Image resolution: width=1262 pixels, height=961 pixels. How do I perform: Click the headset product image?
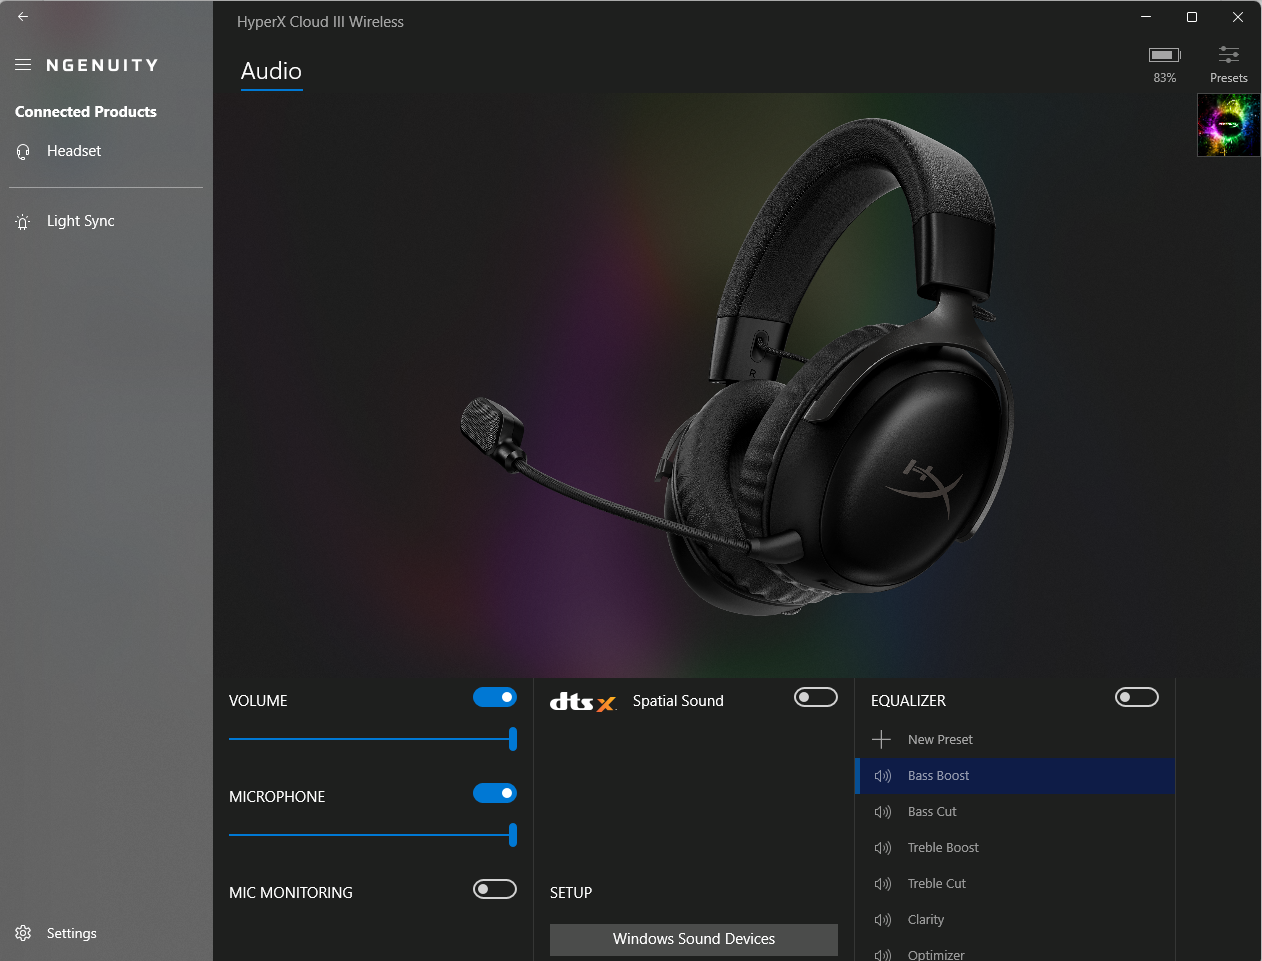click(738, 368)
